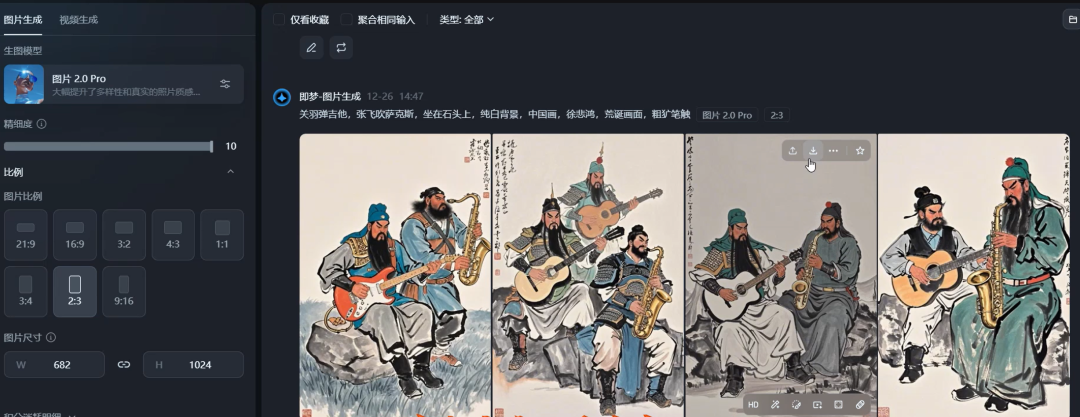Download the third generated image
Viewport: 1080px width, 417px height.
[813, 150]
